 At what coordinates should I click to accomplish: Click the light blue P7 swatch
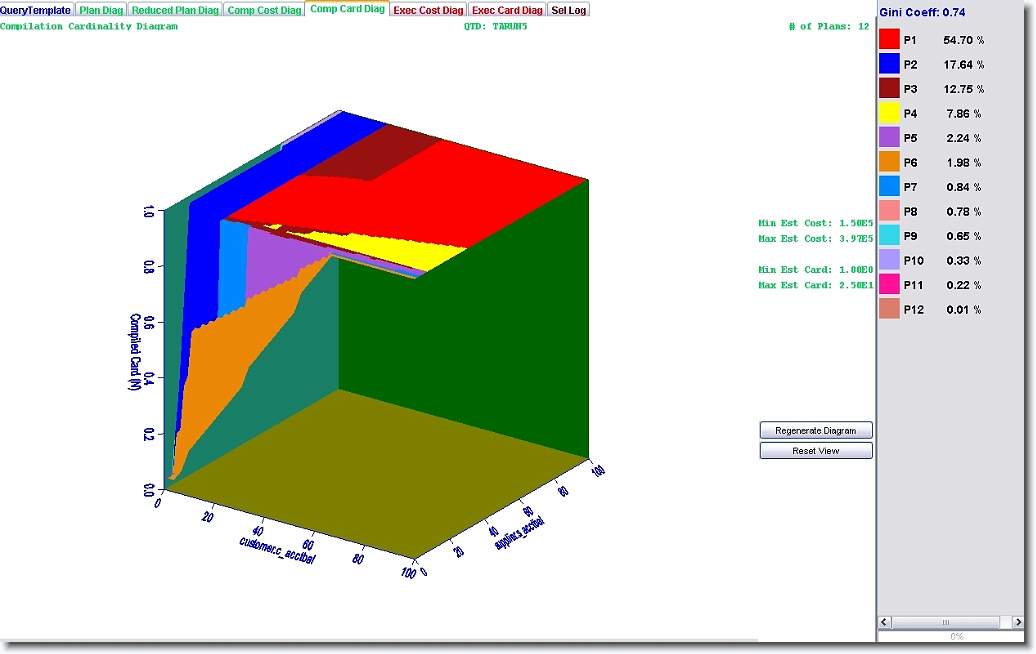(889, 187)
